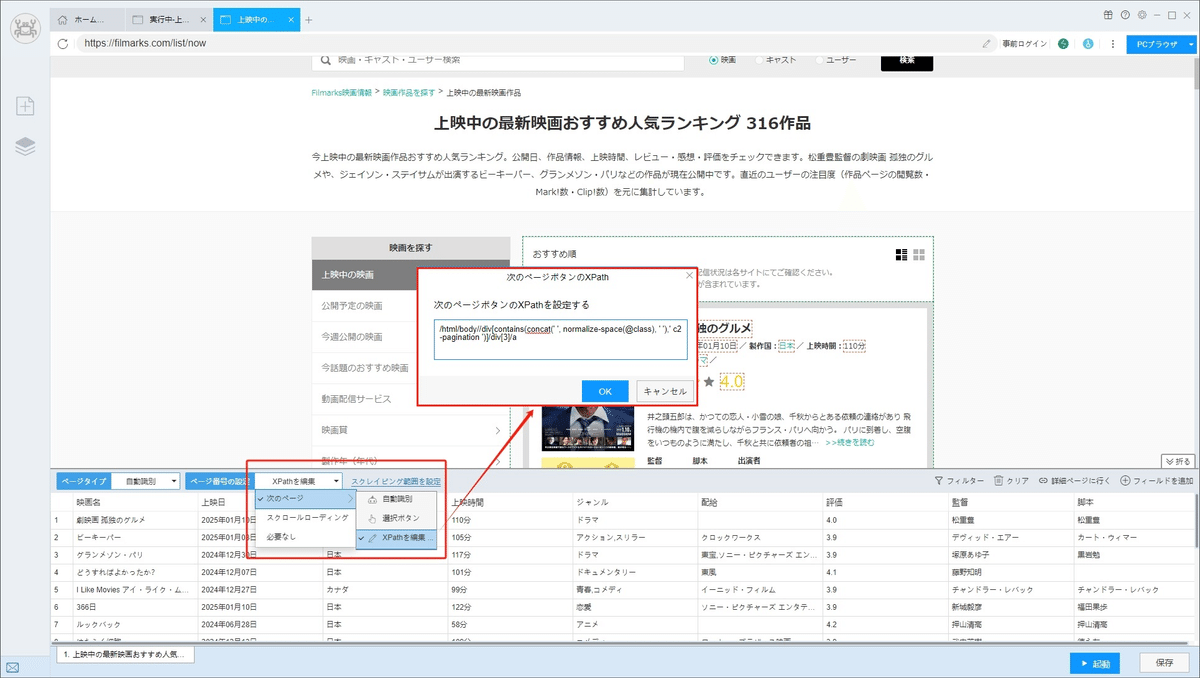Click the ビーキーパー table cell

(136, 536)
